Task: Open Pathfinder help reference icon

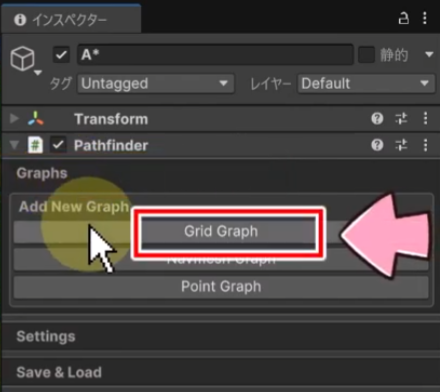Action: tap(377, 145)
